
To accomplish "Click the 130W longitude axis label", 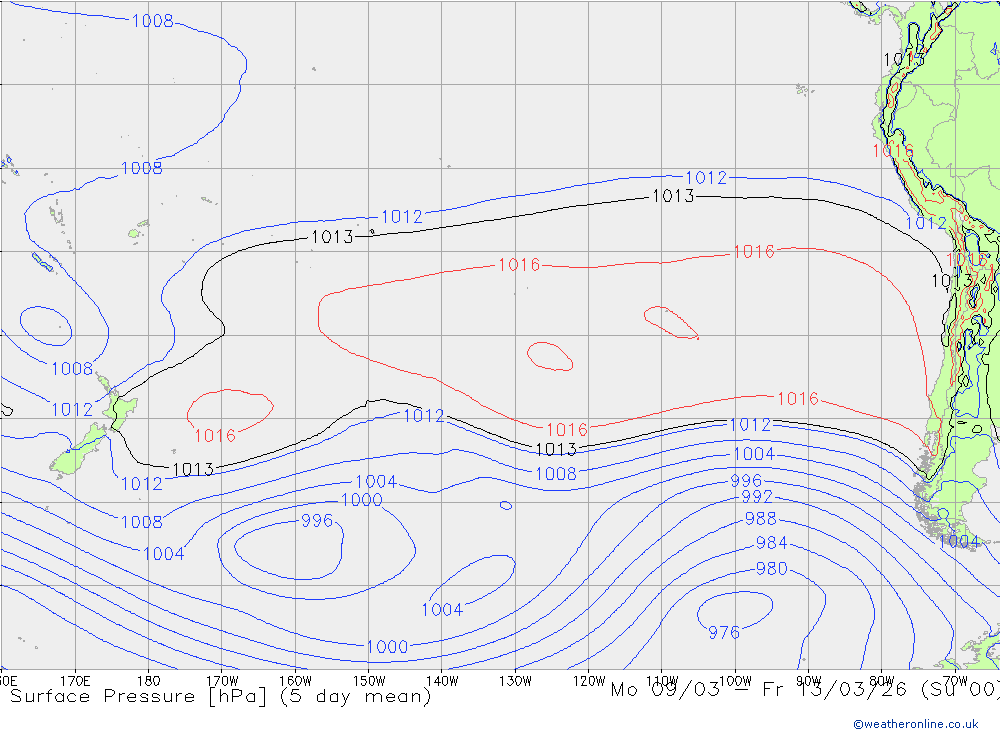I will (515, 681).
